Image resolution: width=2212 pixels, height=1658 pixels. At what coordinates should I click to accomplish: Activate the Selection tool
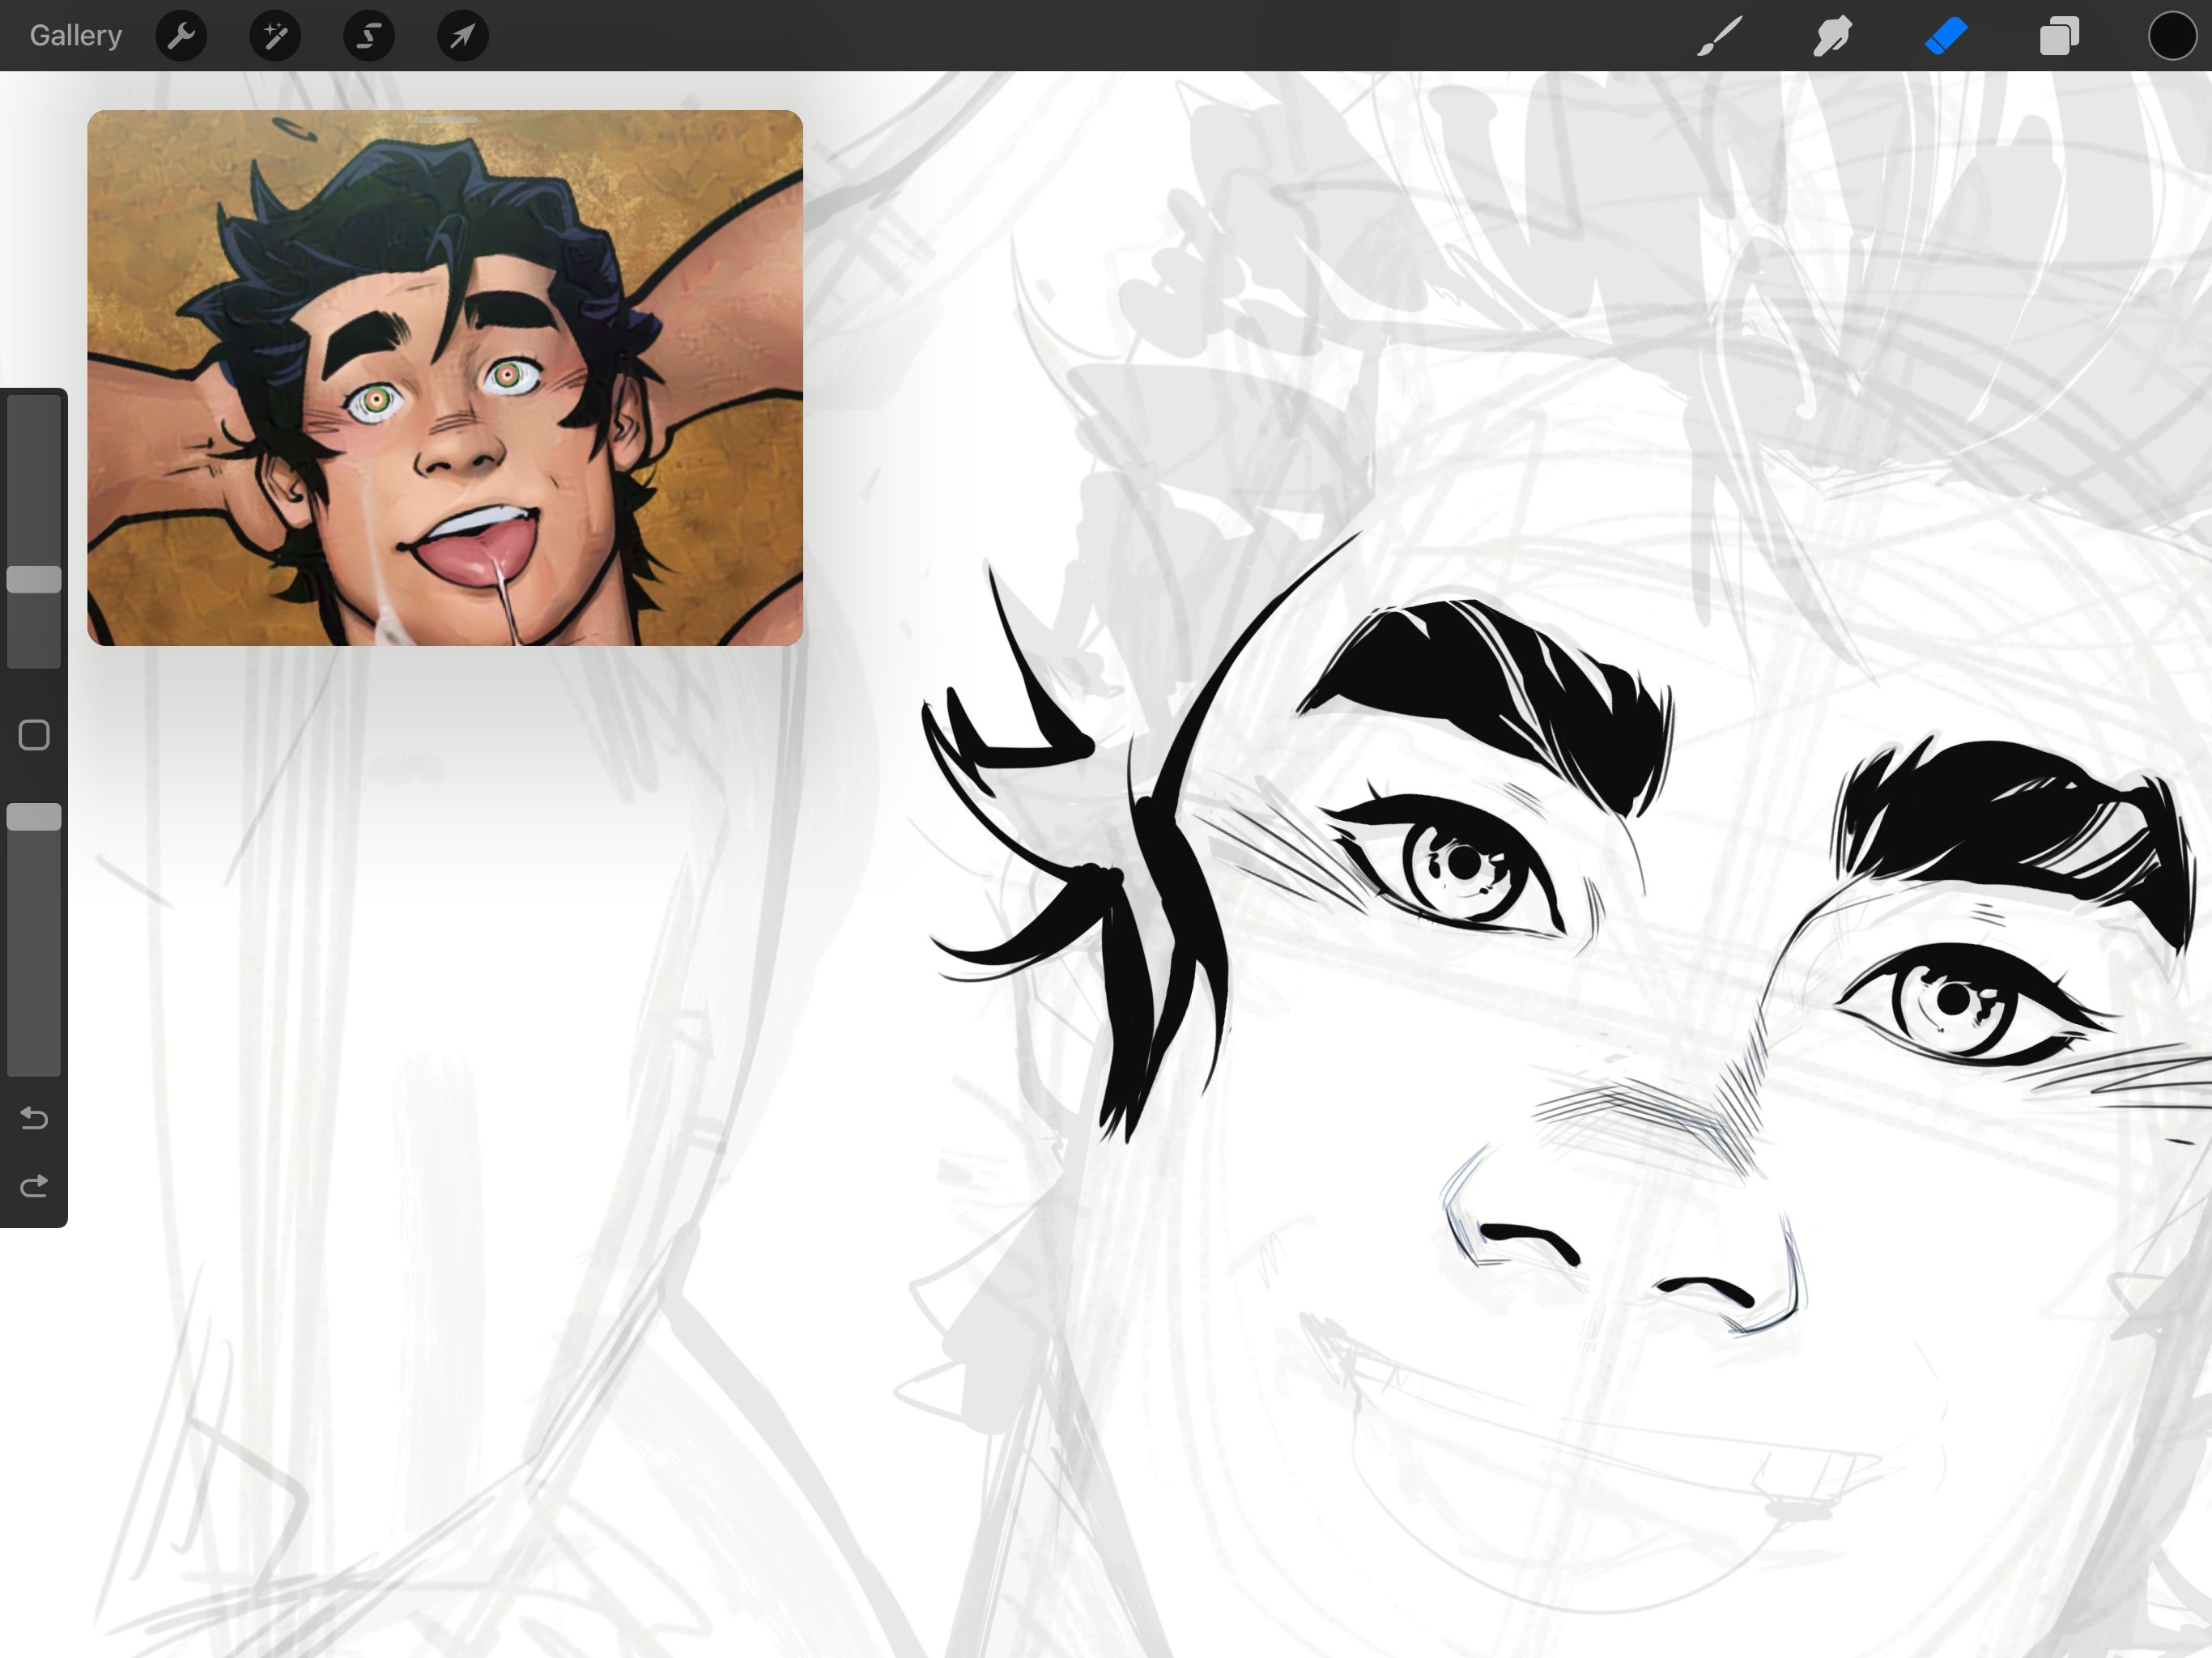369,36
